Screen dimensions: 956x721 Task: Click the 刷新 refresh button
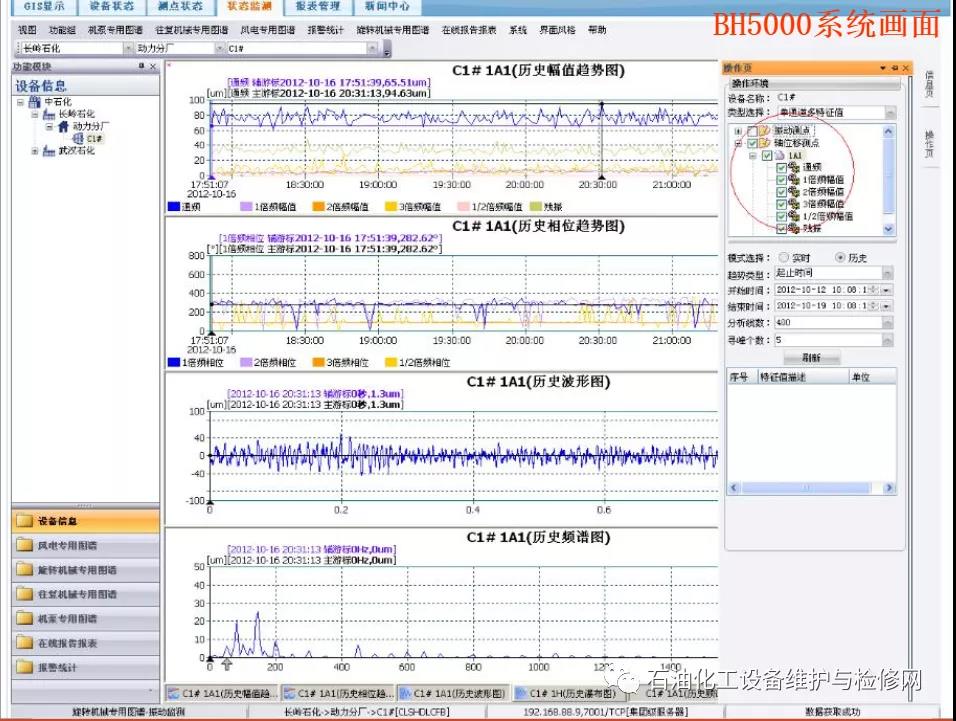(810, 357)
